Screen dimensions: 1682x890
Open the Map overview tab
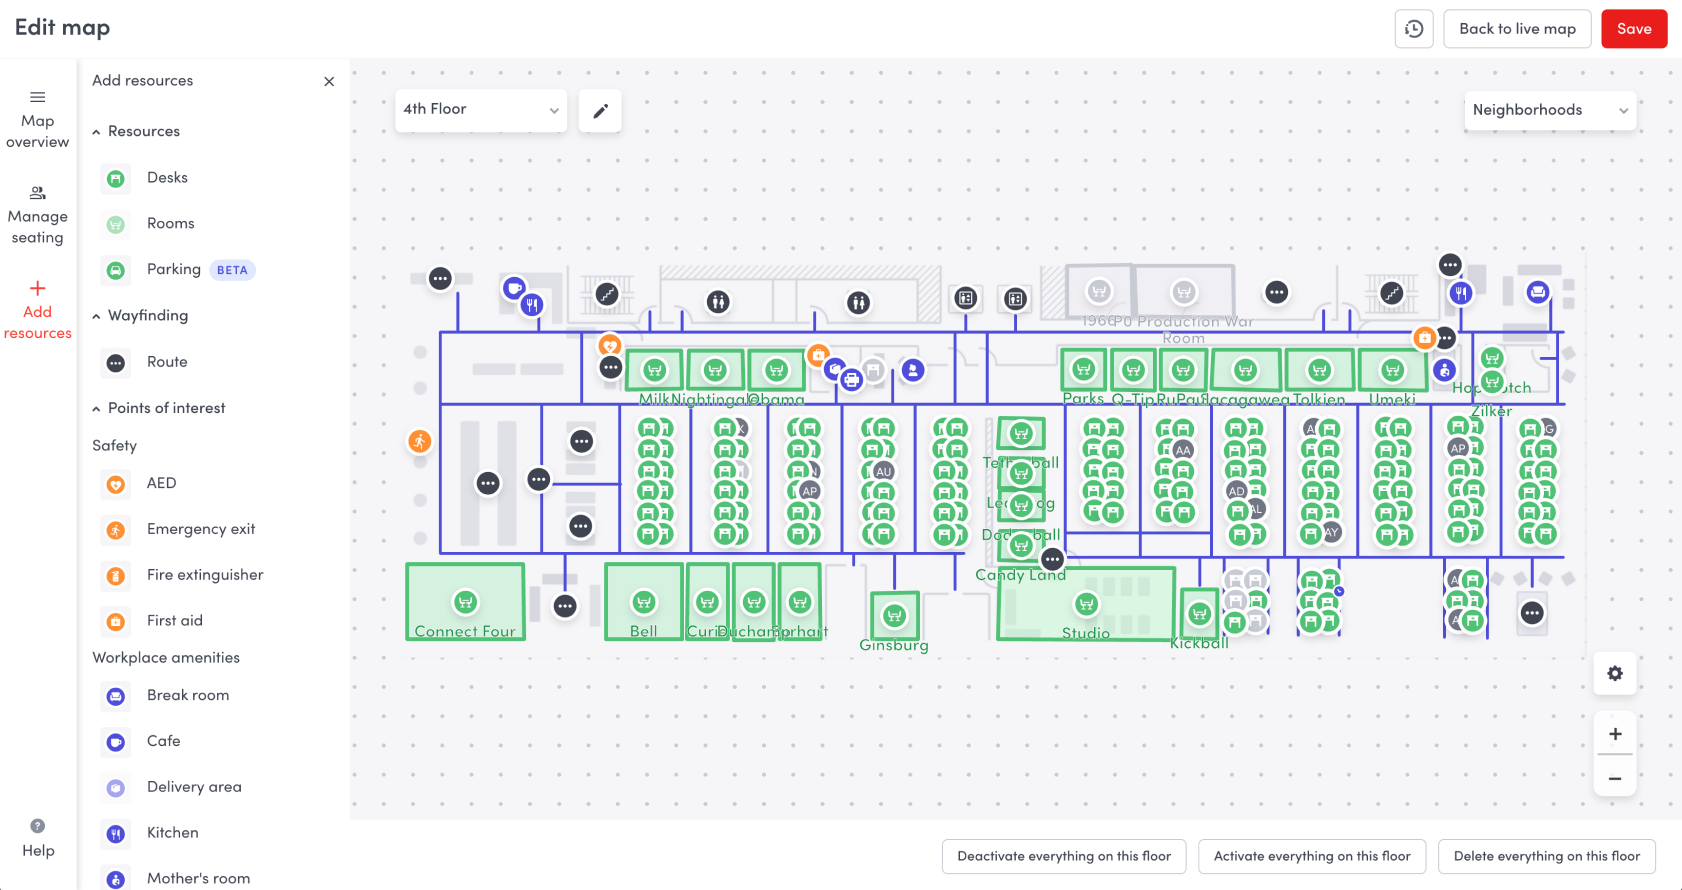tap(38, 119)
